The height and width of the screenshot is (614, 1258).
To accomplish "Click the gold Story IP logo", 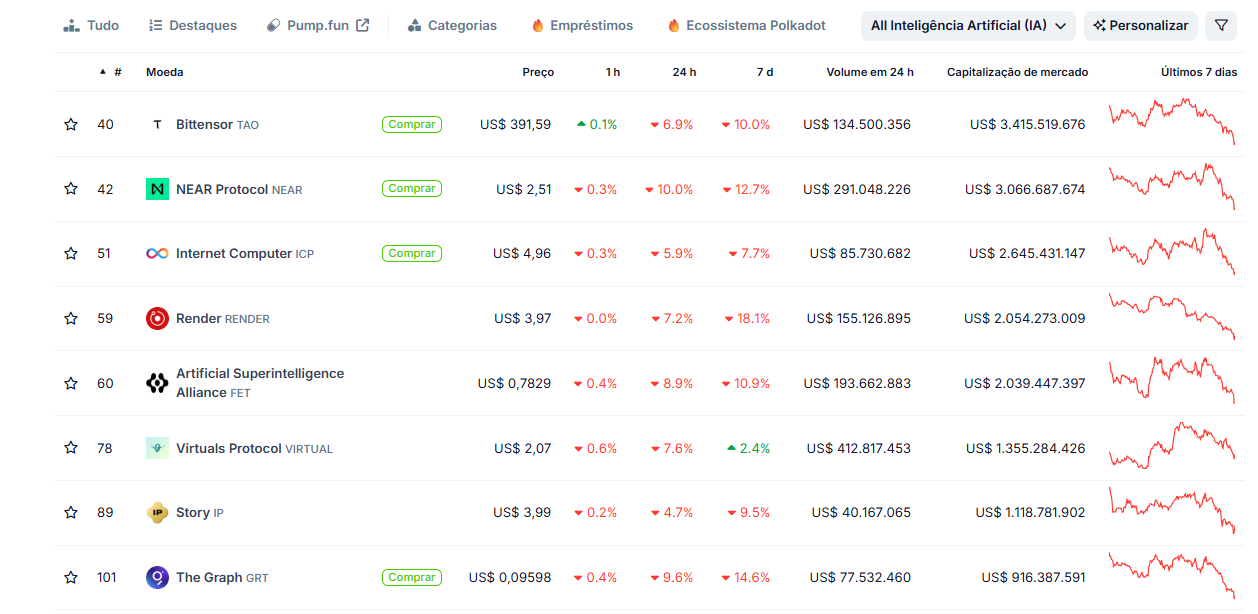I will (157, 512).
